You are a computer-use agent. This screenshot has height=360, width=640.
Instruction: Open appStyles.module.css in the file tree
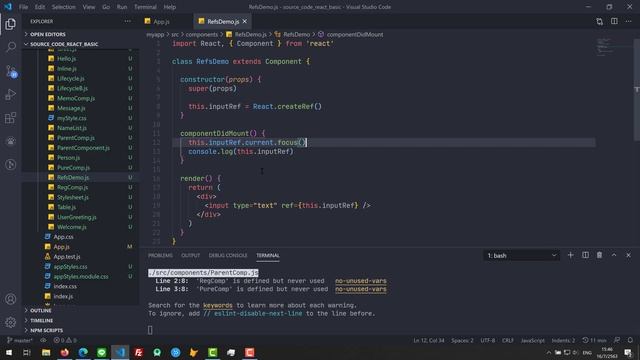coord(81,276)
